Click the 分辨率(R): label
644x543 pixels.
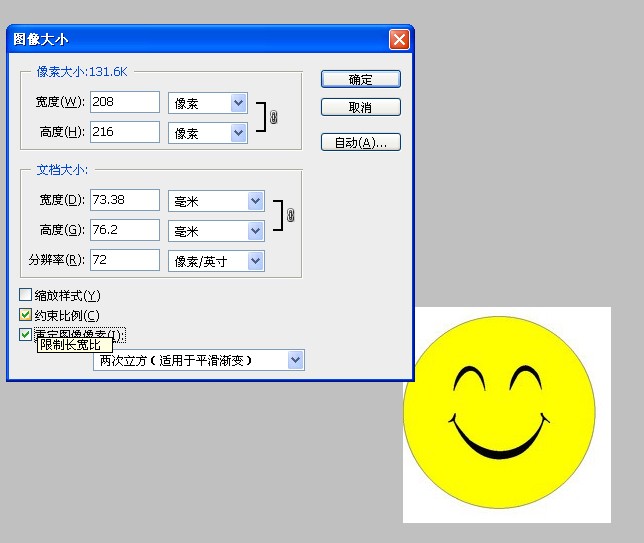pyautogui.click(x=57, y=260)
